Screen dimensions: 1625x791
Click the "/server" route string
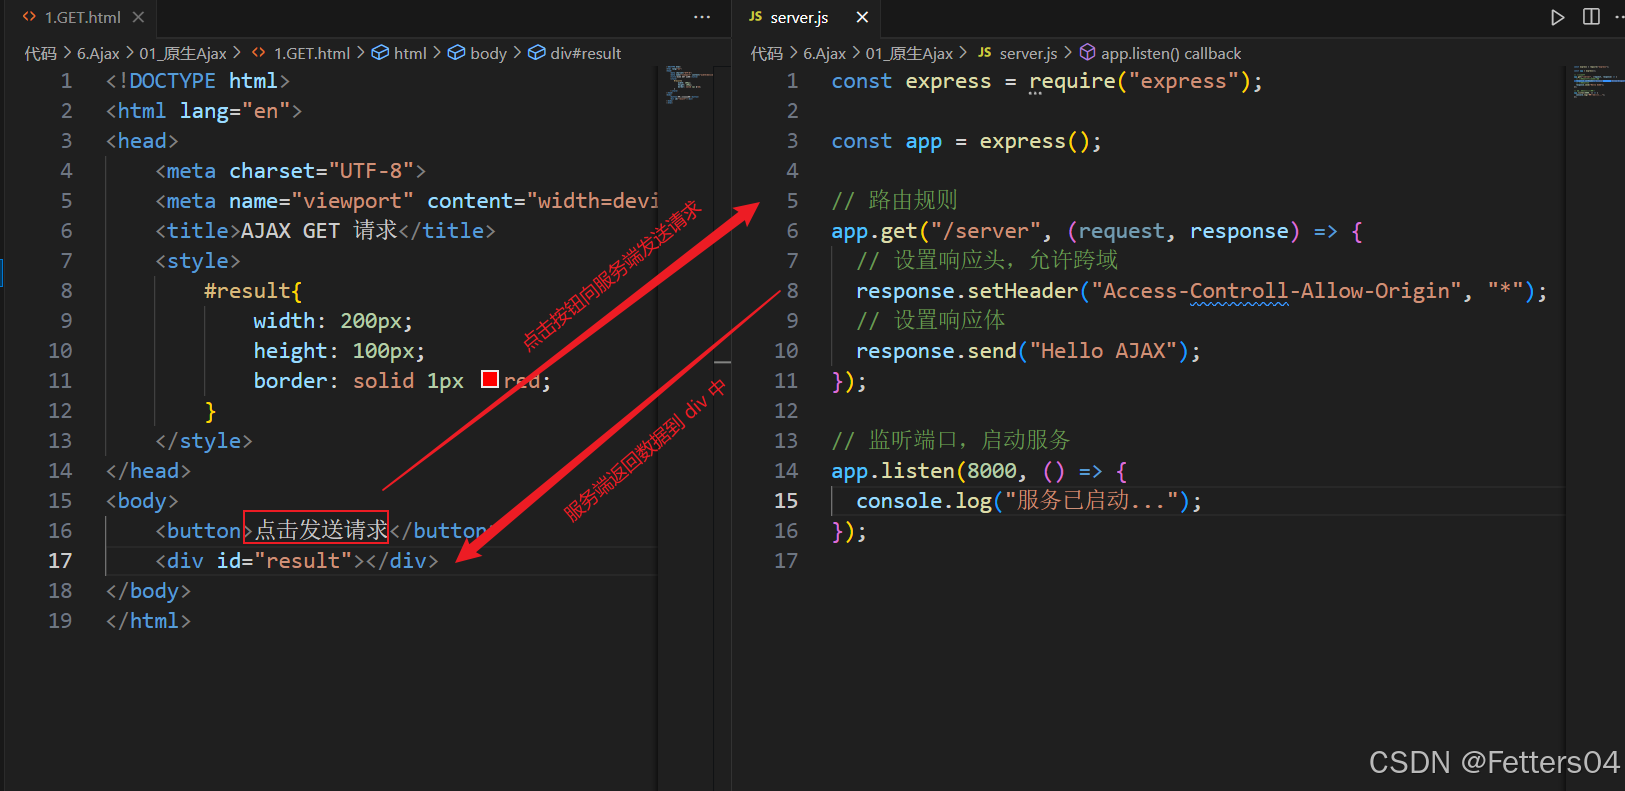pyautogui.click(x=985, y=231)
